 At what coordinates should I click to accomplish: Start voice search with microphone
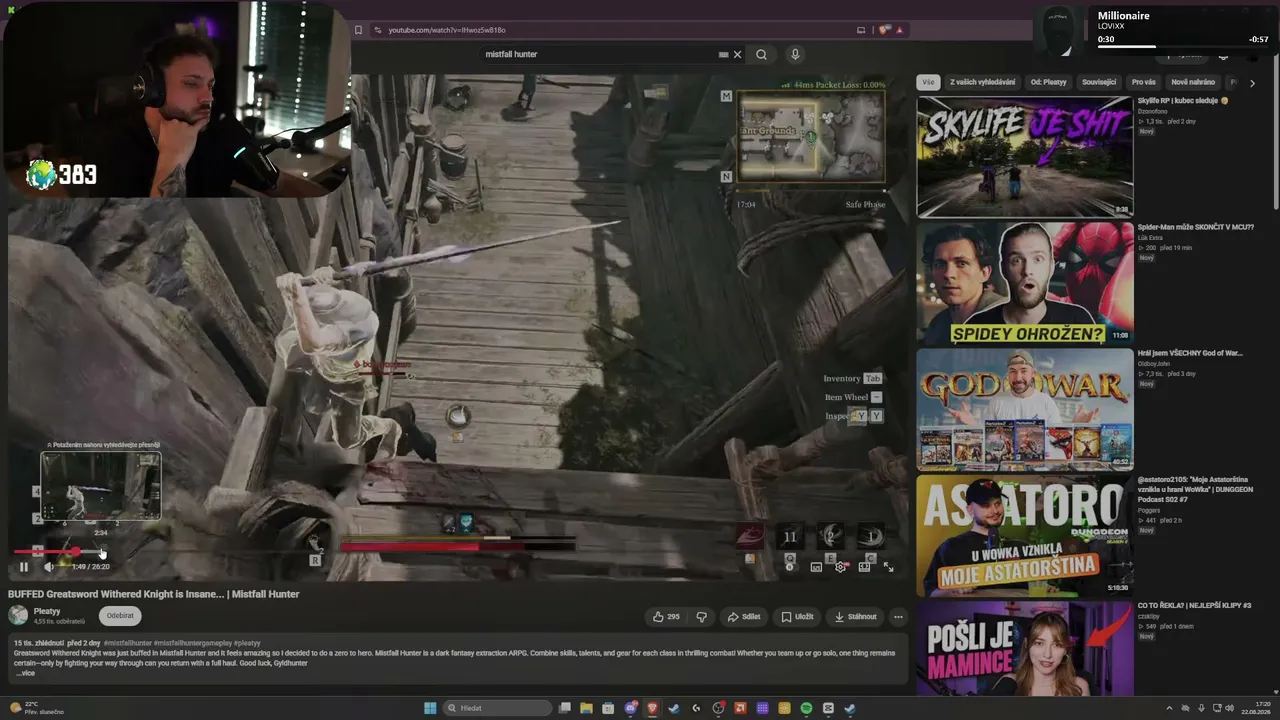[795, 55]
